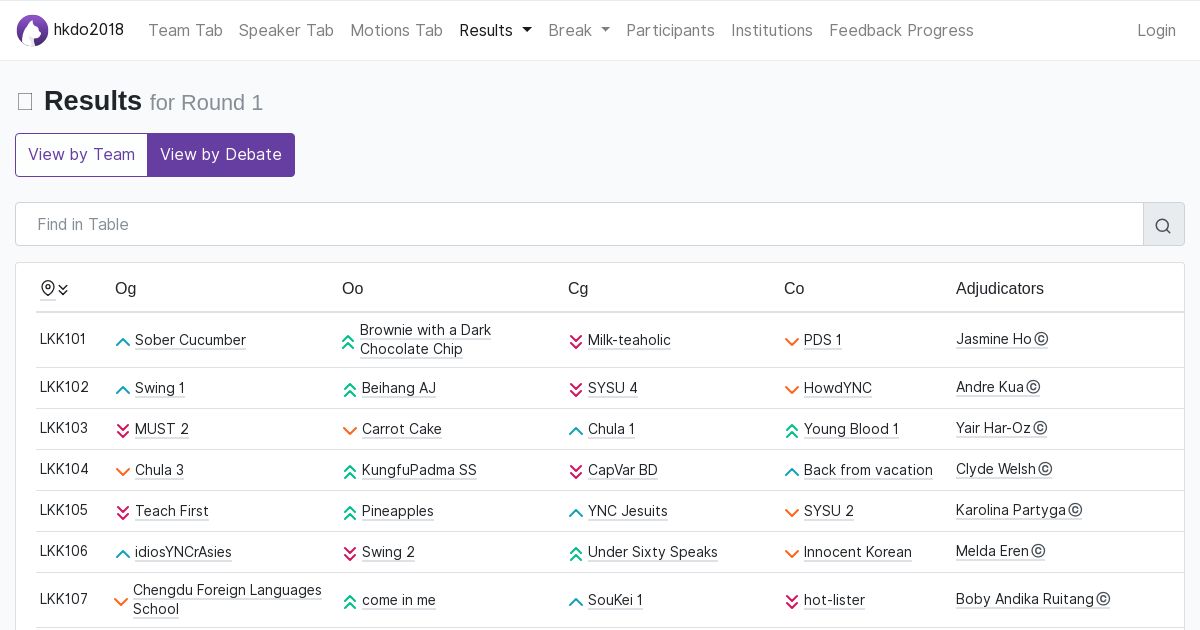Sort by venue using the location pin icon
The width and height of the screenshot is (1200, 630).
pyautogui.click(x=48, y=289)
